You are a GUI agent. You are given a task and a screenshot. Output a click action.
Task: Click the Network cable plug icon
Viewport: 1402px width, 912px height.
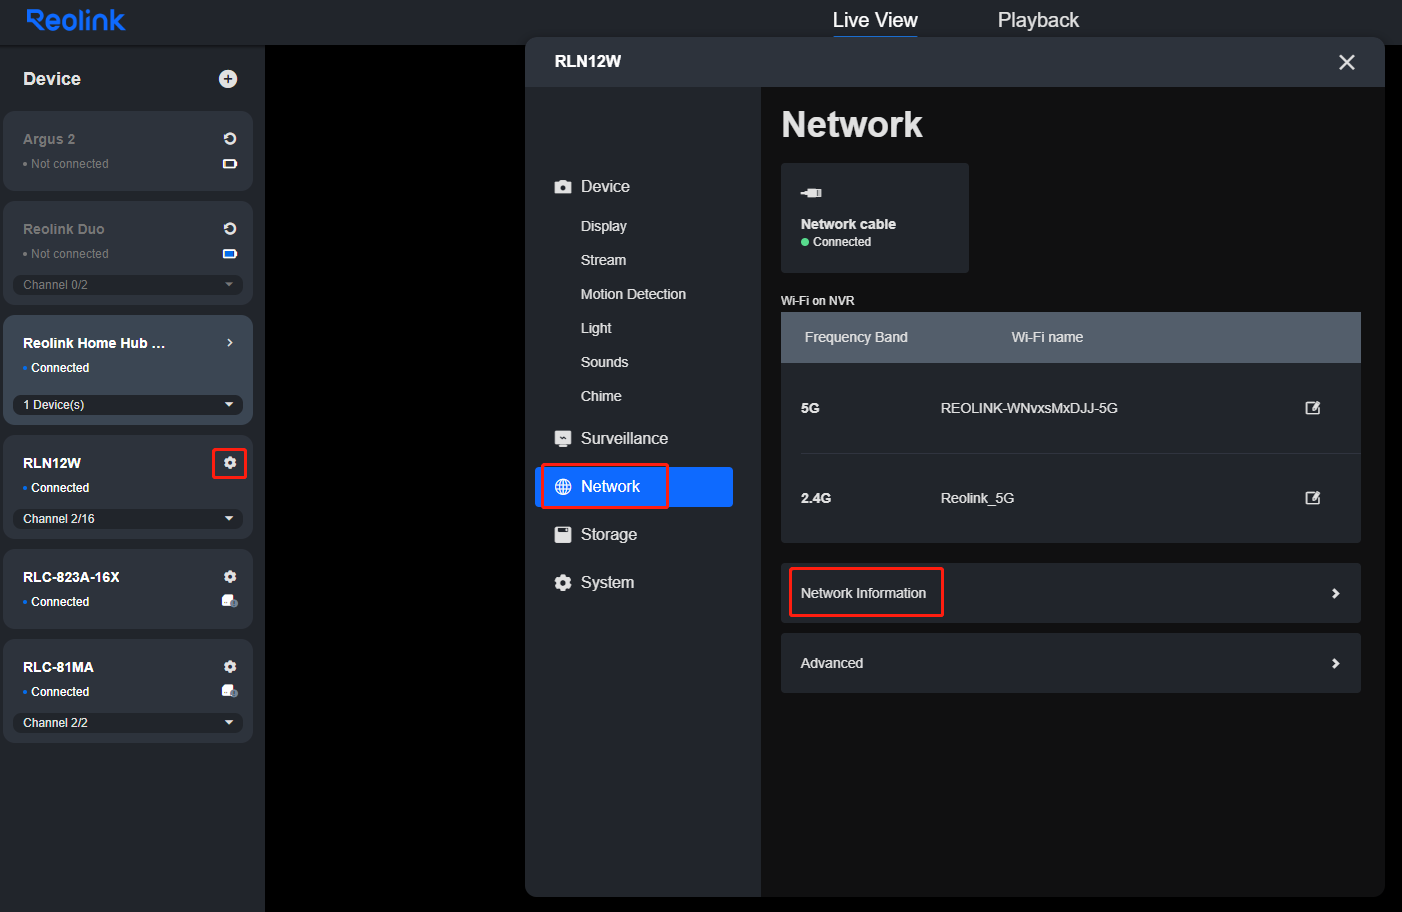811,193
